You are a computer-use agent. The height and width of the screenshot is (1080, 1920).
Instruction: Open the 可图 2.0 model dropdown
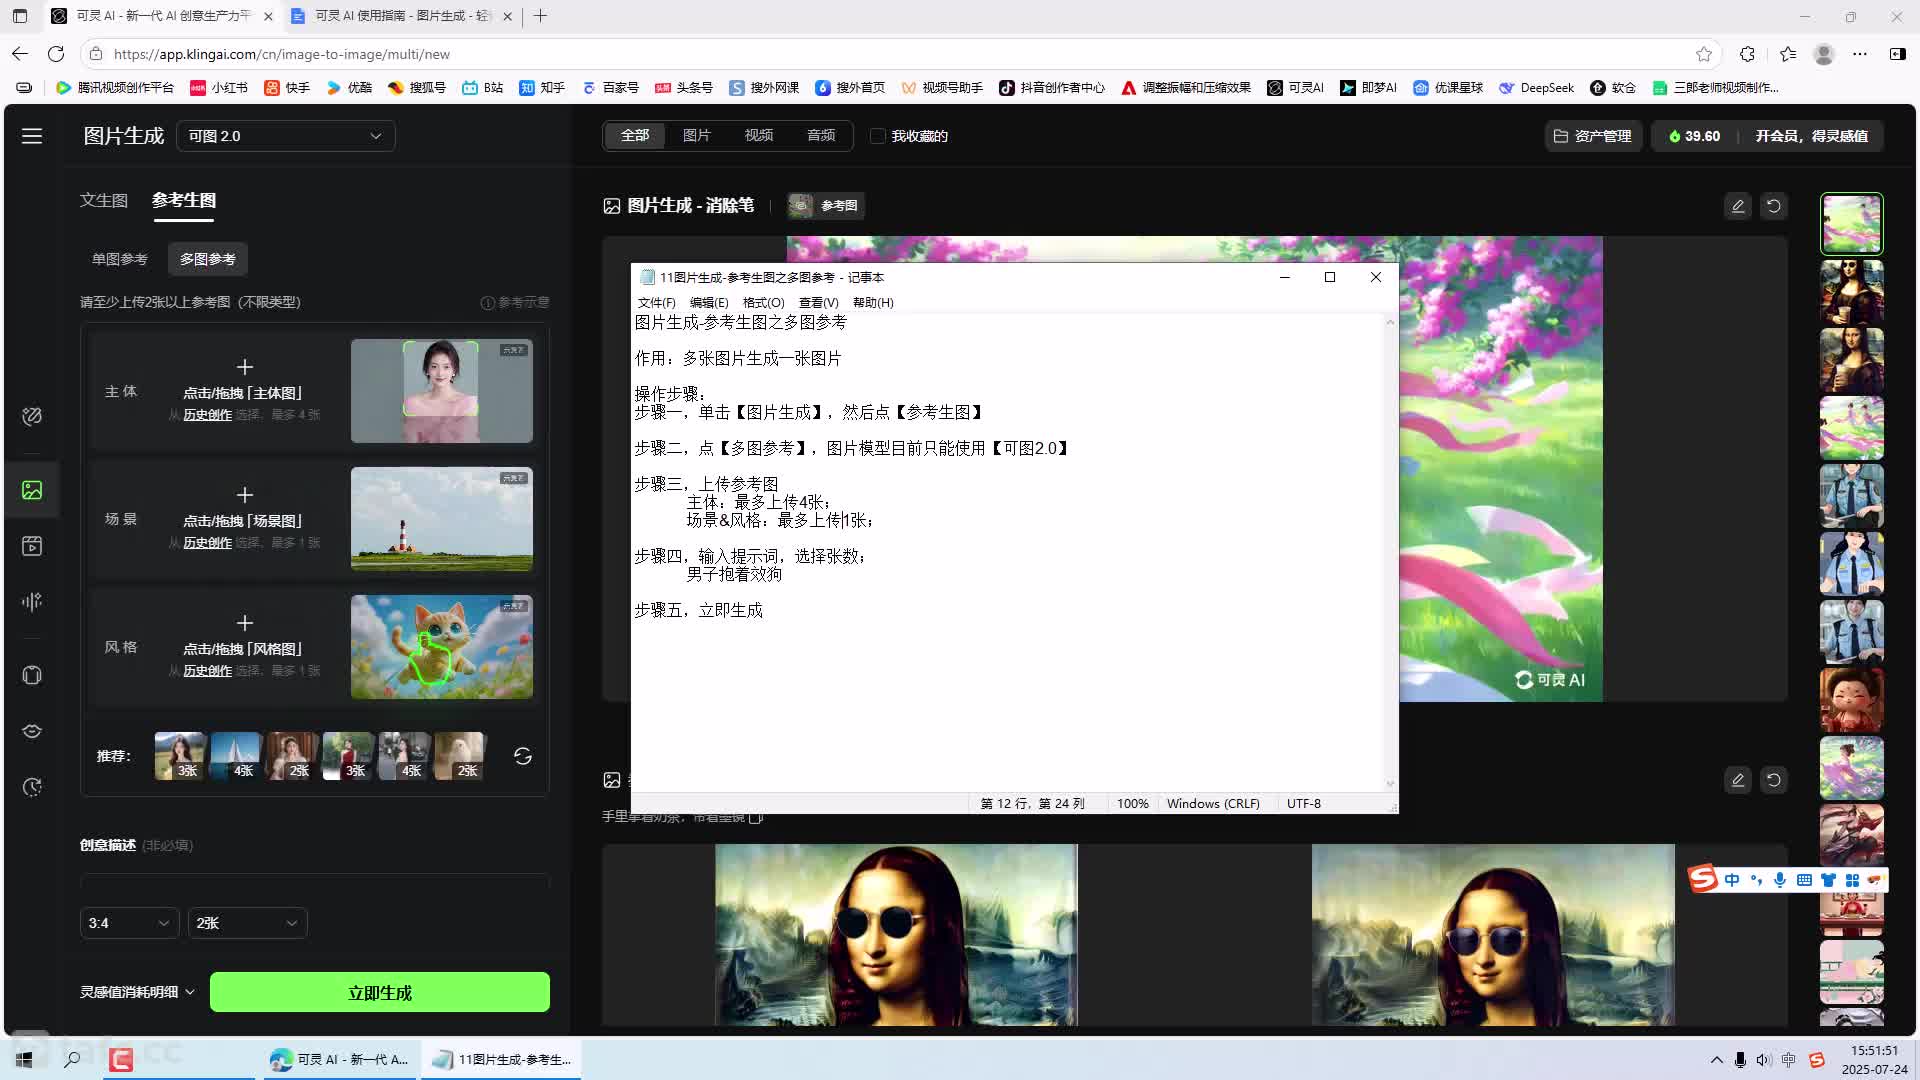[x=285, y=136]
